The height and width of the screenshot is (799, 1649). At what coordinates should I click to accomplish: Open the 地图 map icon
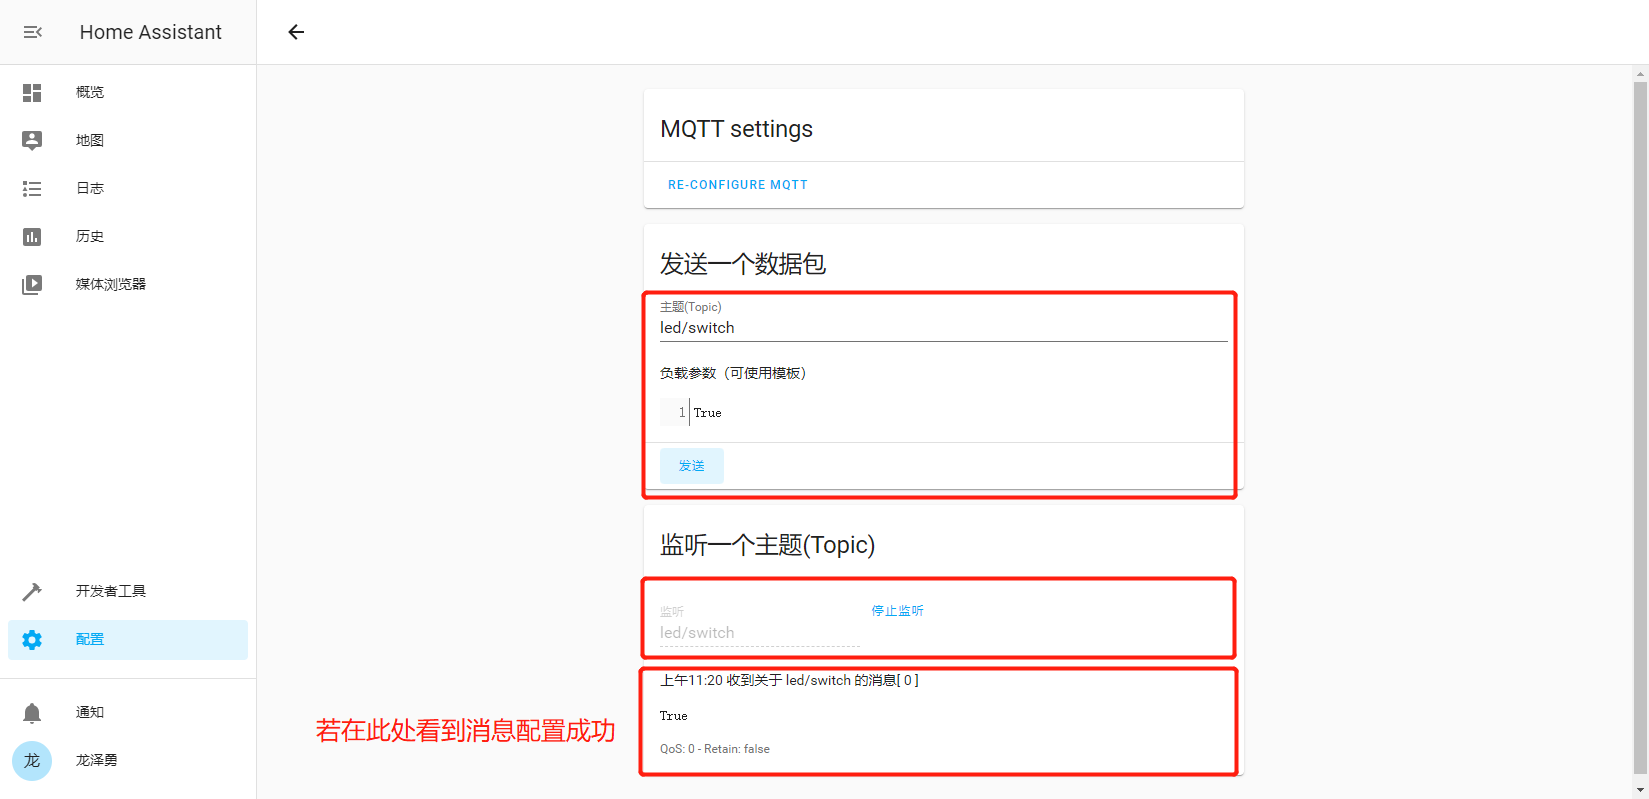click(32, 140)
